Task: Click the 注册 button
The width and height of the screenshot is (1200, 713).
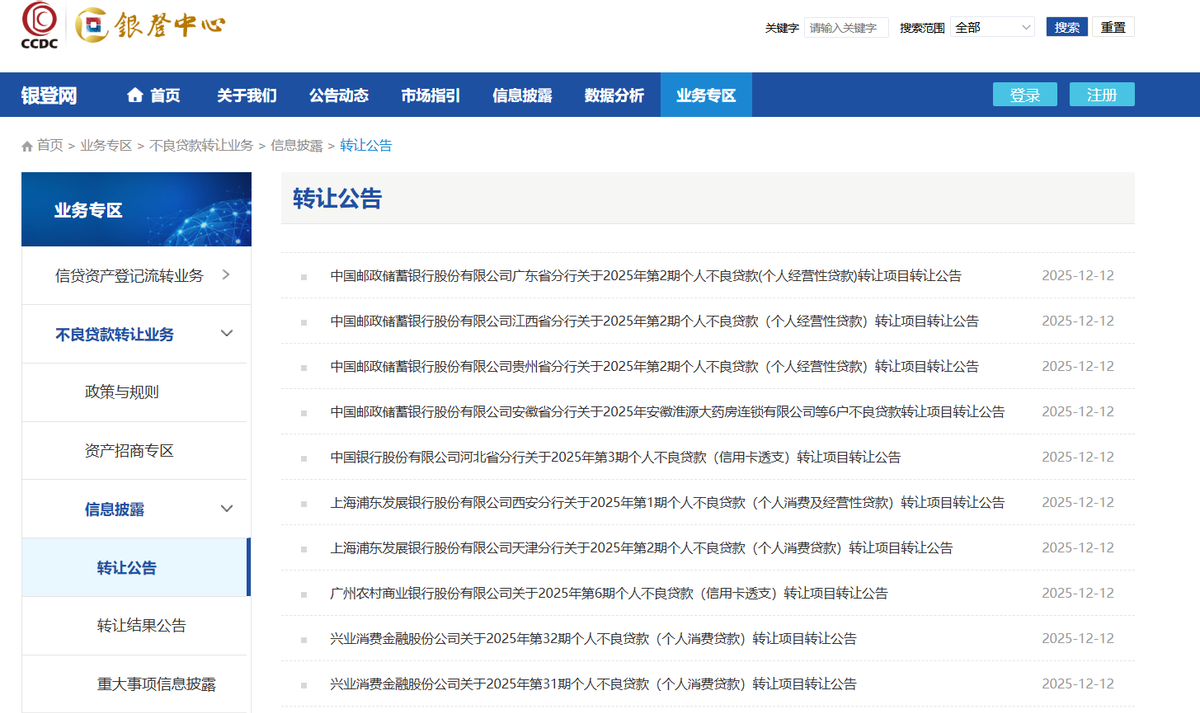Action: (x=1101, y=95)
